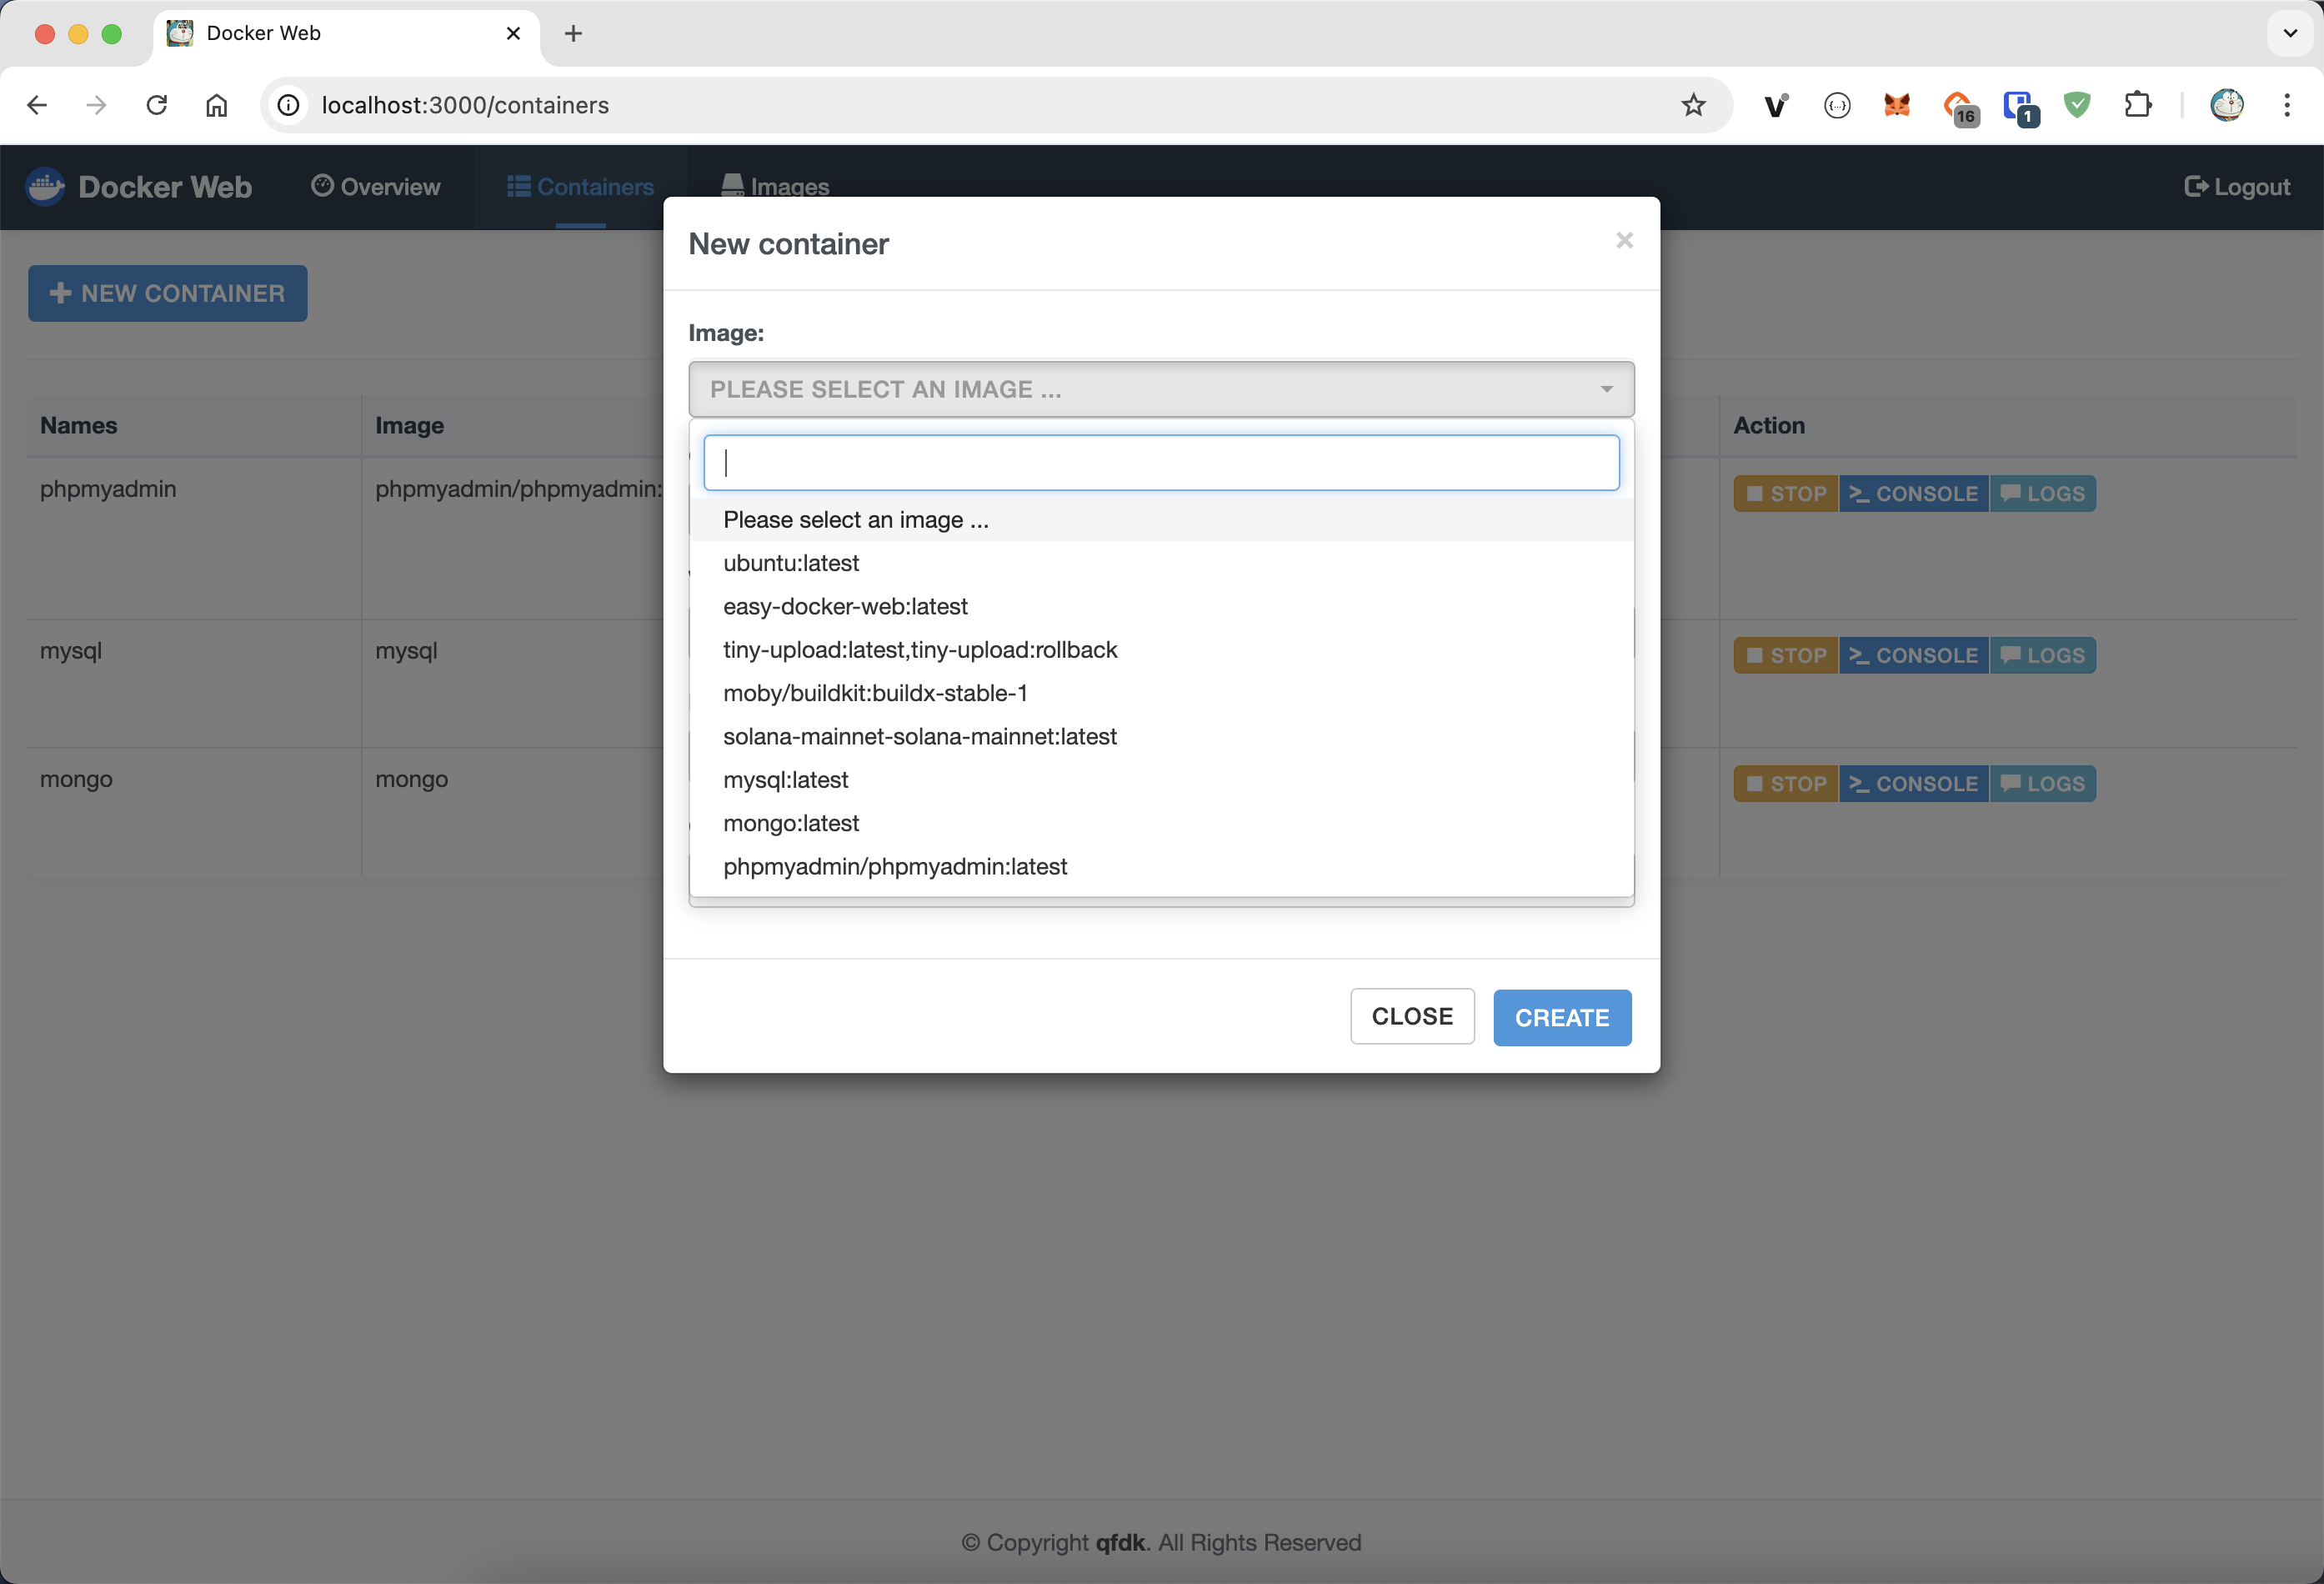Collapse the image select dropdown
The width and height of the screenshot is (2324, 1584).
pyautogui.click(x=1160, y=389)
